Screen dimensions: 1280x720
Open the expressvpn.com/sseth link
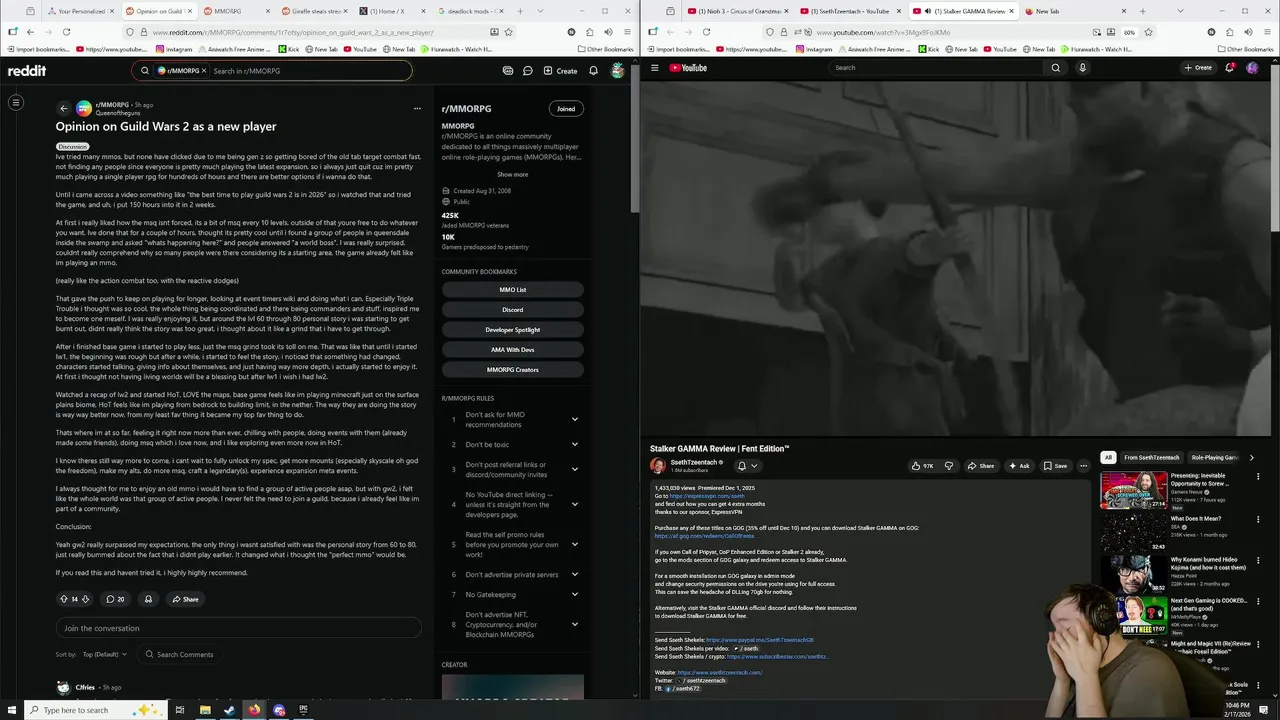click(x=707, y=496)
